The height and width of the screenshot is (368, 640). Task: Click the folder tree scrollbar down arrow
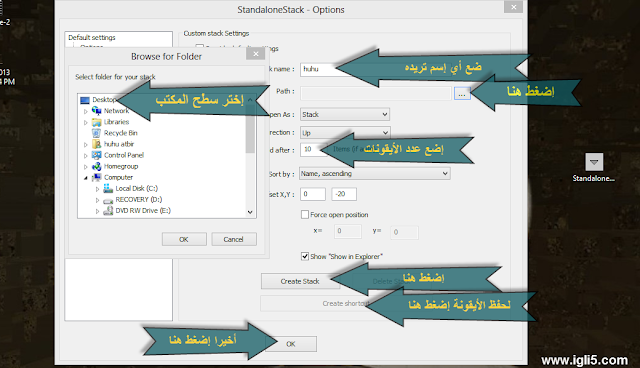(x=250, y=212)
